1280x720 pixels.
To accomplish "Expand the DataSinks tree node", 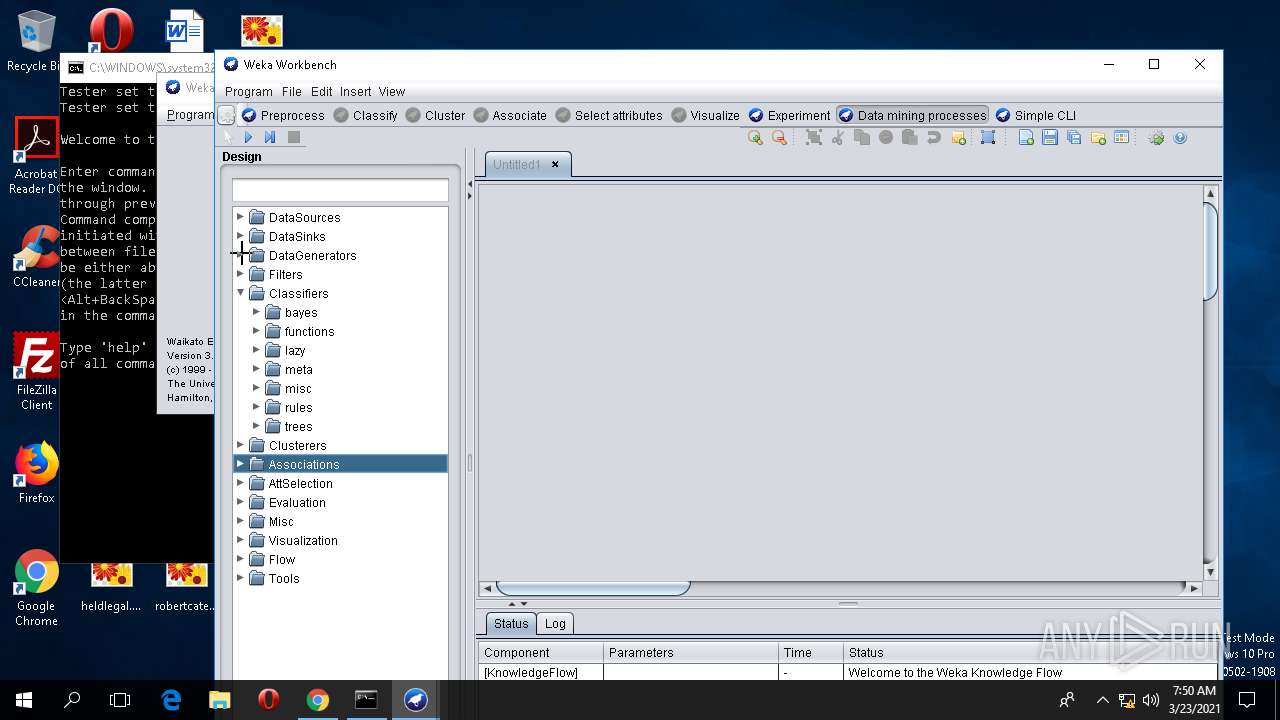I will point(240,236).
